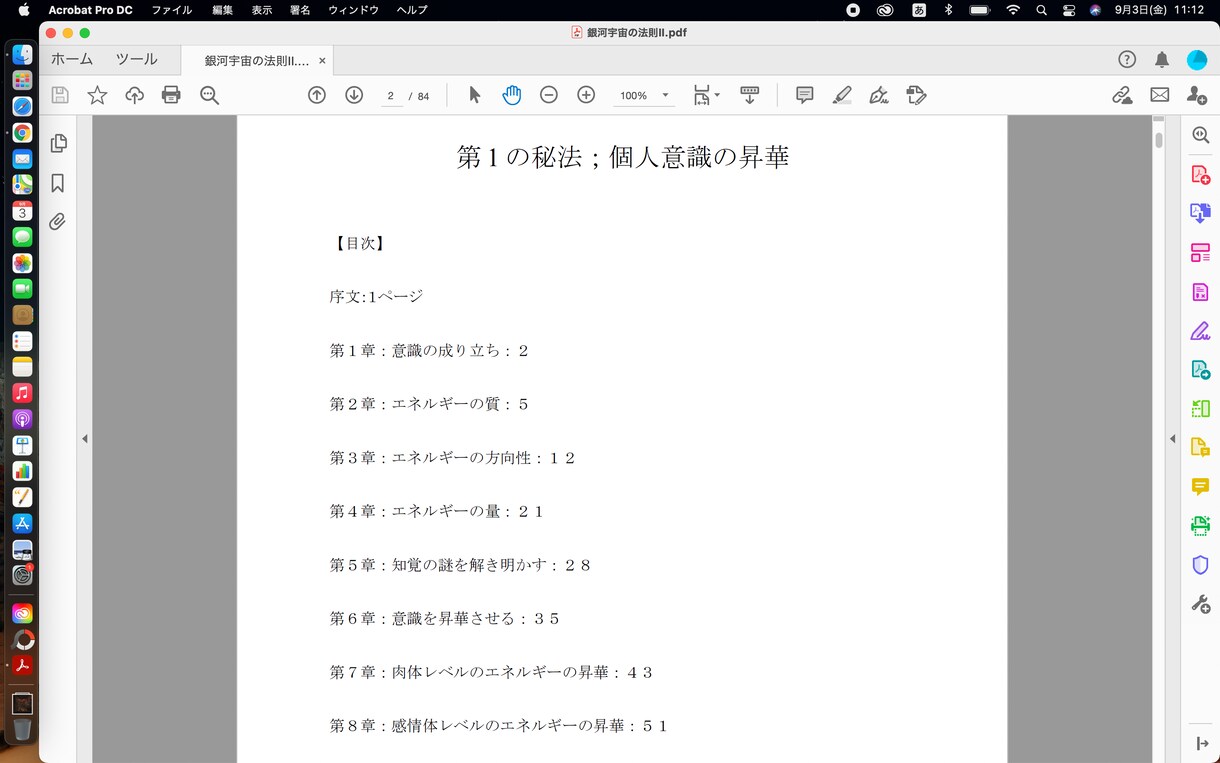Add a sticky note comment
This screenshot has width=1220, height=763.
tap(804, 95)
